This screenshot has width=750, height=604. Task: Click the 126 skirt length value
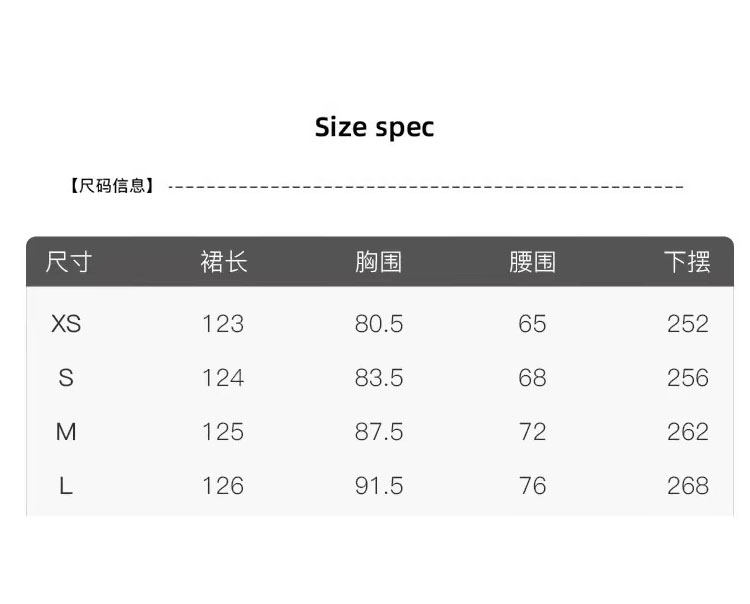point(223,486)
